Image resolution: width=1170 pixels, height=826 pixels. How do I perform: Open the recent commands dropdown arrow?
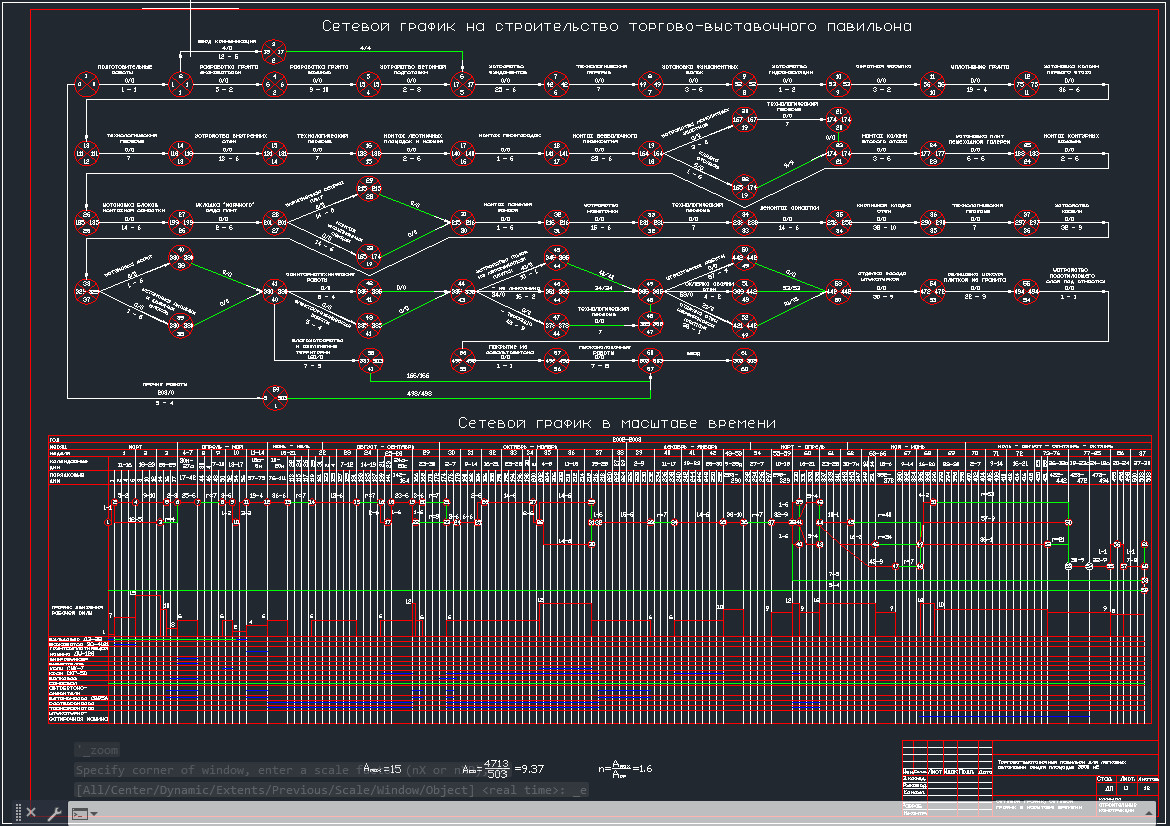(94, 813)
